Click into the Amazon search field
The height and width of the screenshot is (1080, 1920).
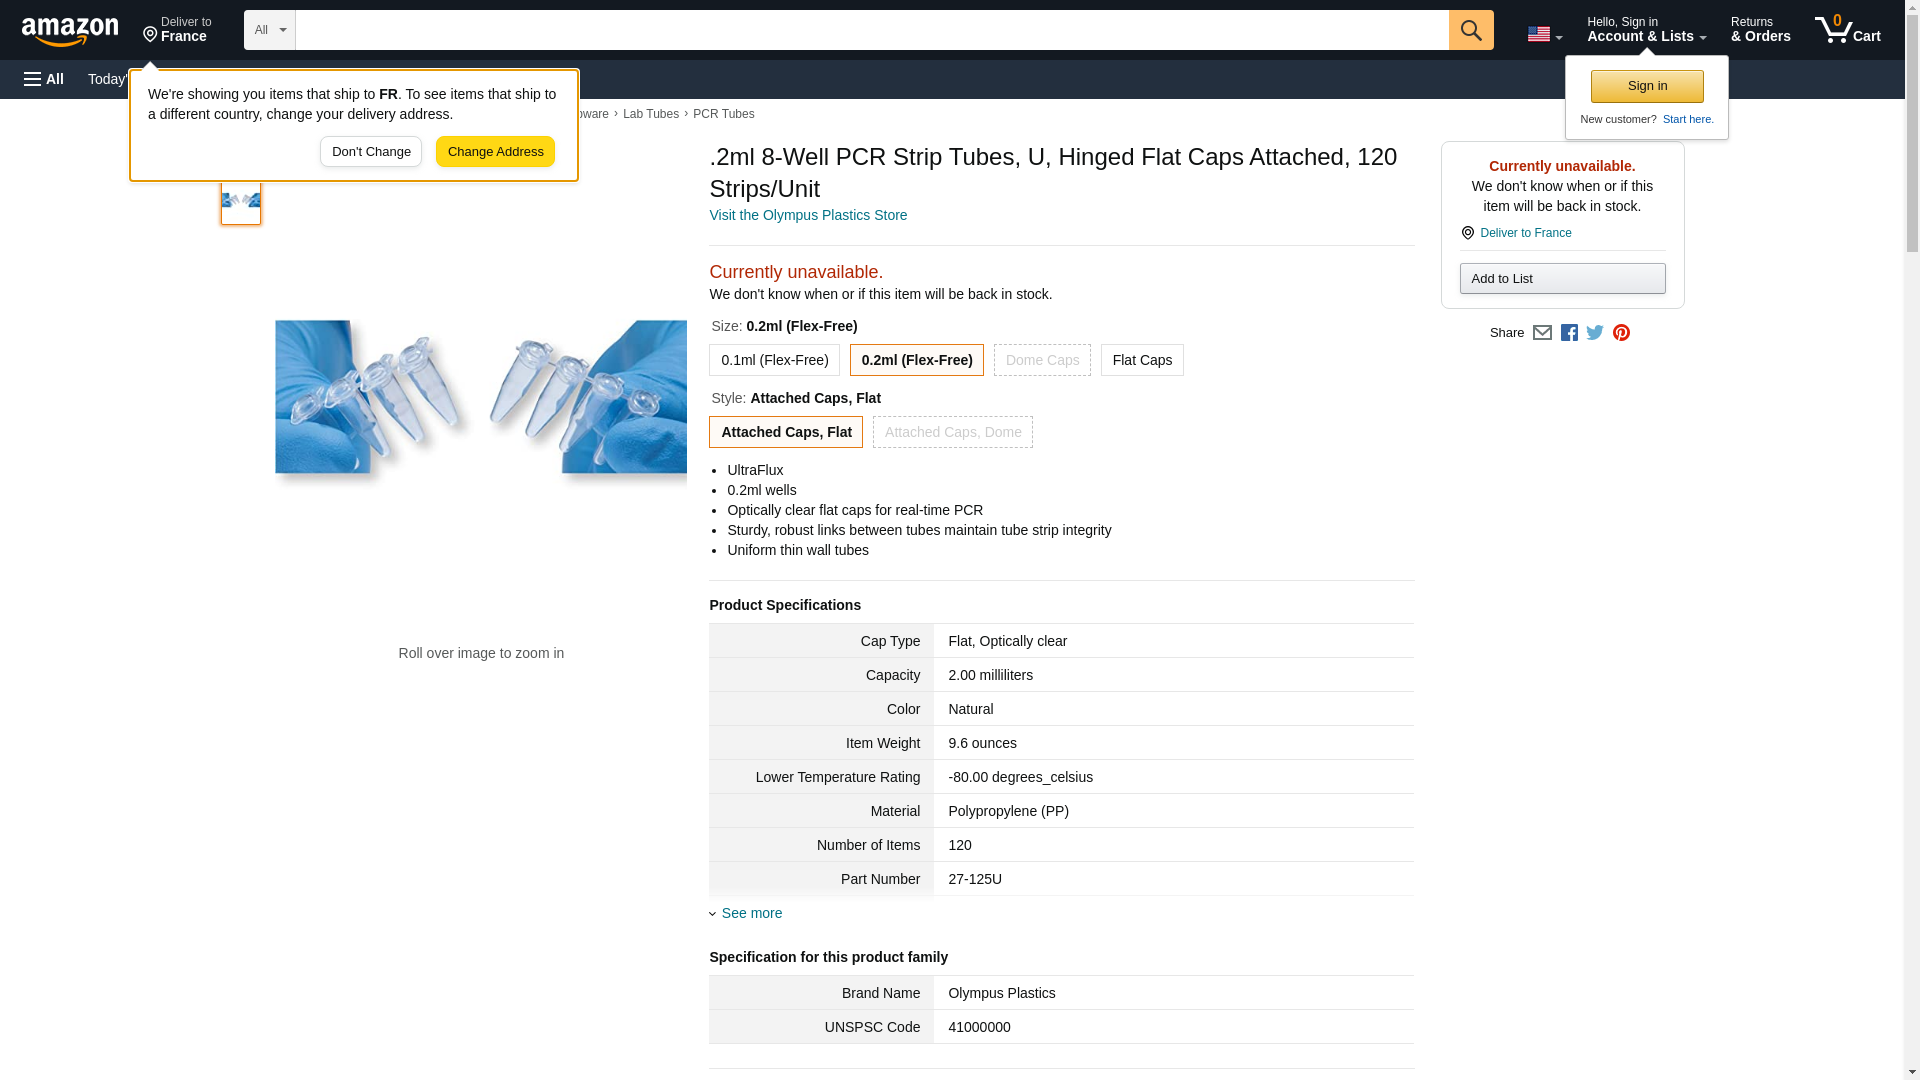[x=870, y=30]
